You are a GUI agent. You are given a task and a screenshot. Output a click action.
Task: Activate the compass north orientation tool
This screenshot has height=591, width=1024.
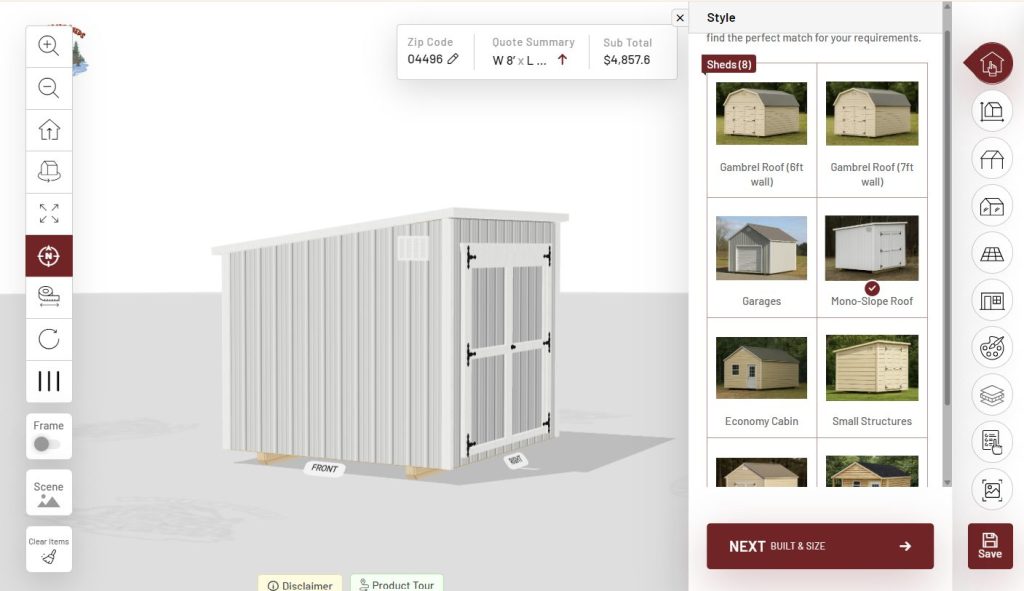coord(49,256)
